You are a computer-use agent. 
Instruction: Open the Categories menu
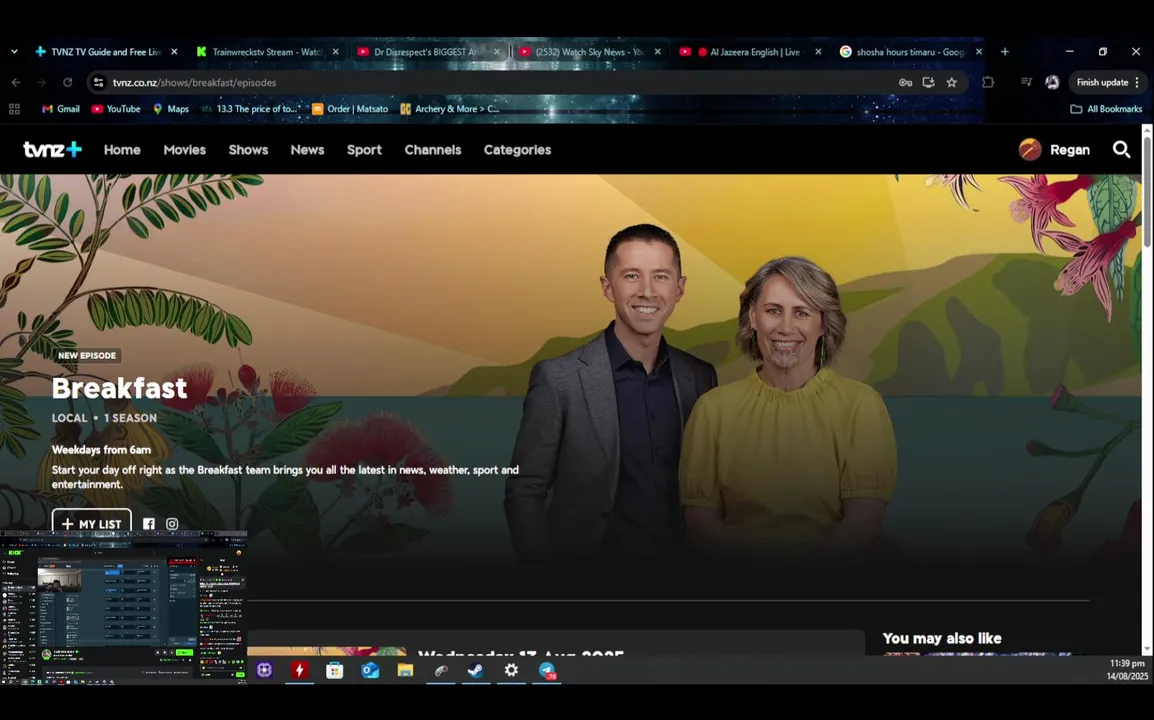click(517, 149)
